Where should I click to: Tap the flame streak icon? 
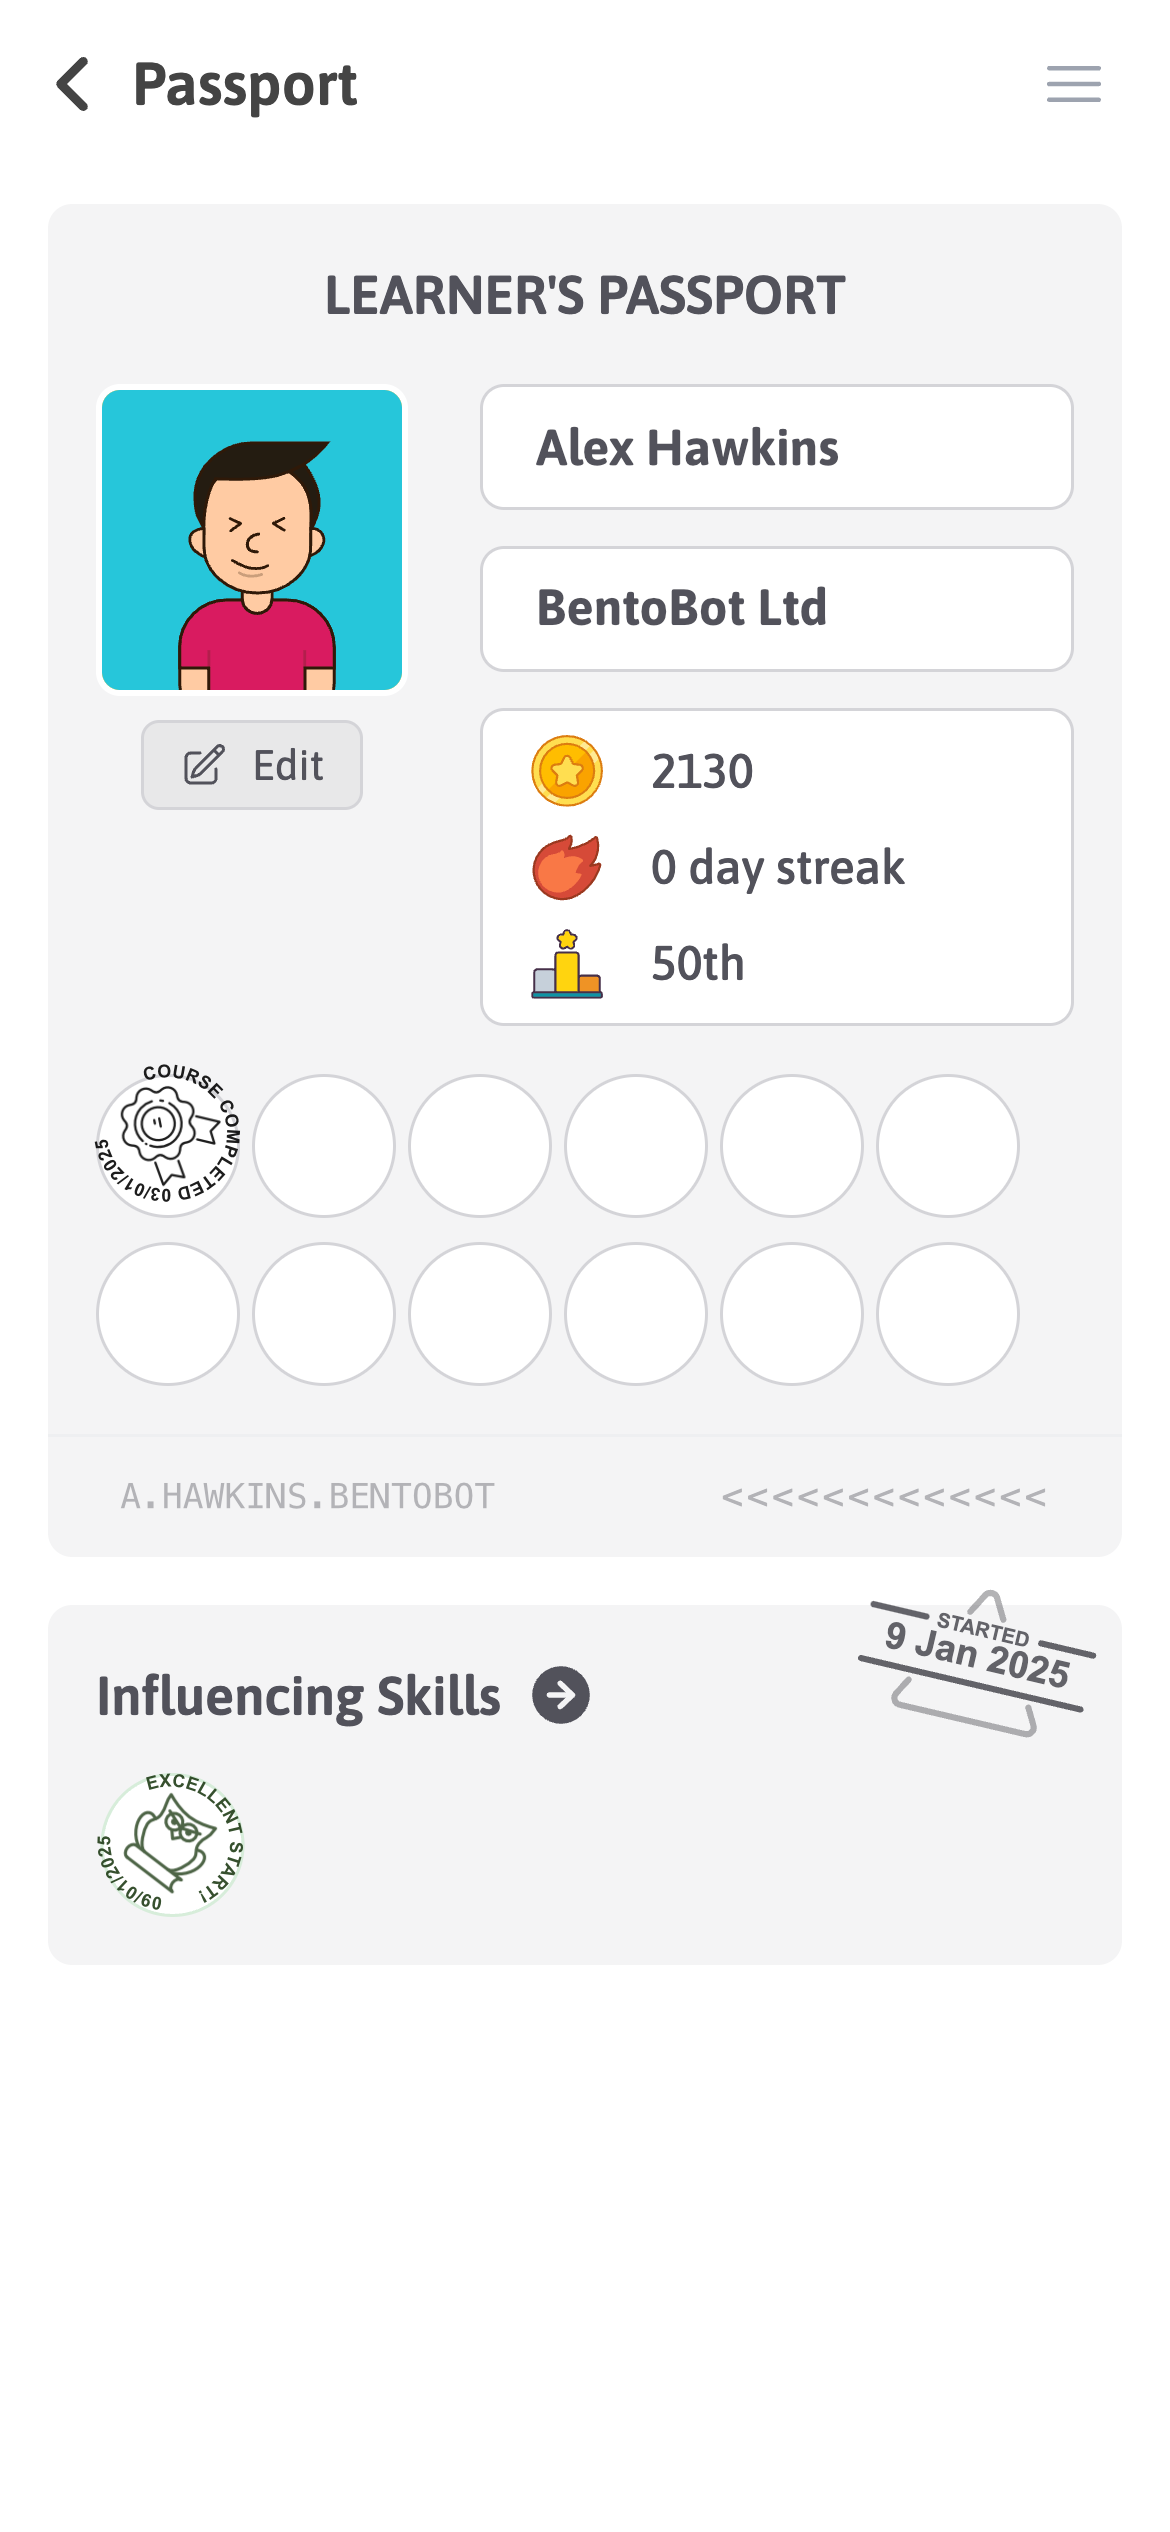point(567,867)
